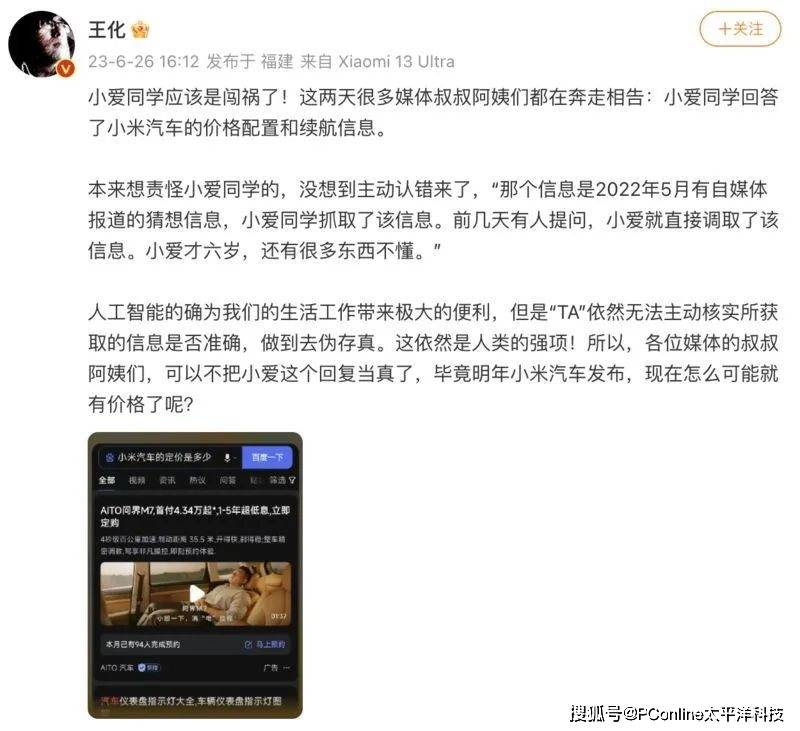Click the username 王化
This screenshot has height=731, width=800.
107,29
